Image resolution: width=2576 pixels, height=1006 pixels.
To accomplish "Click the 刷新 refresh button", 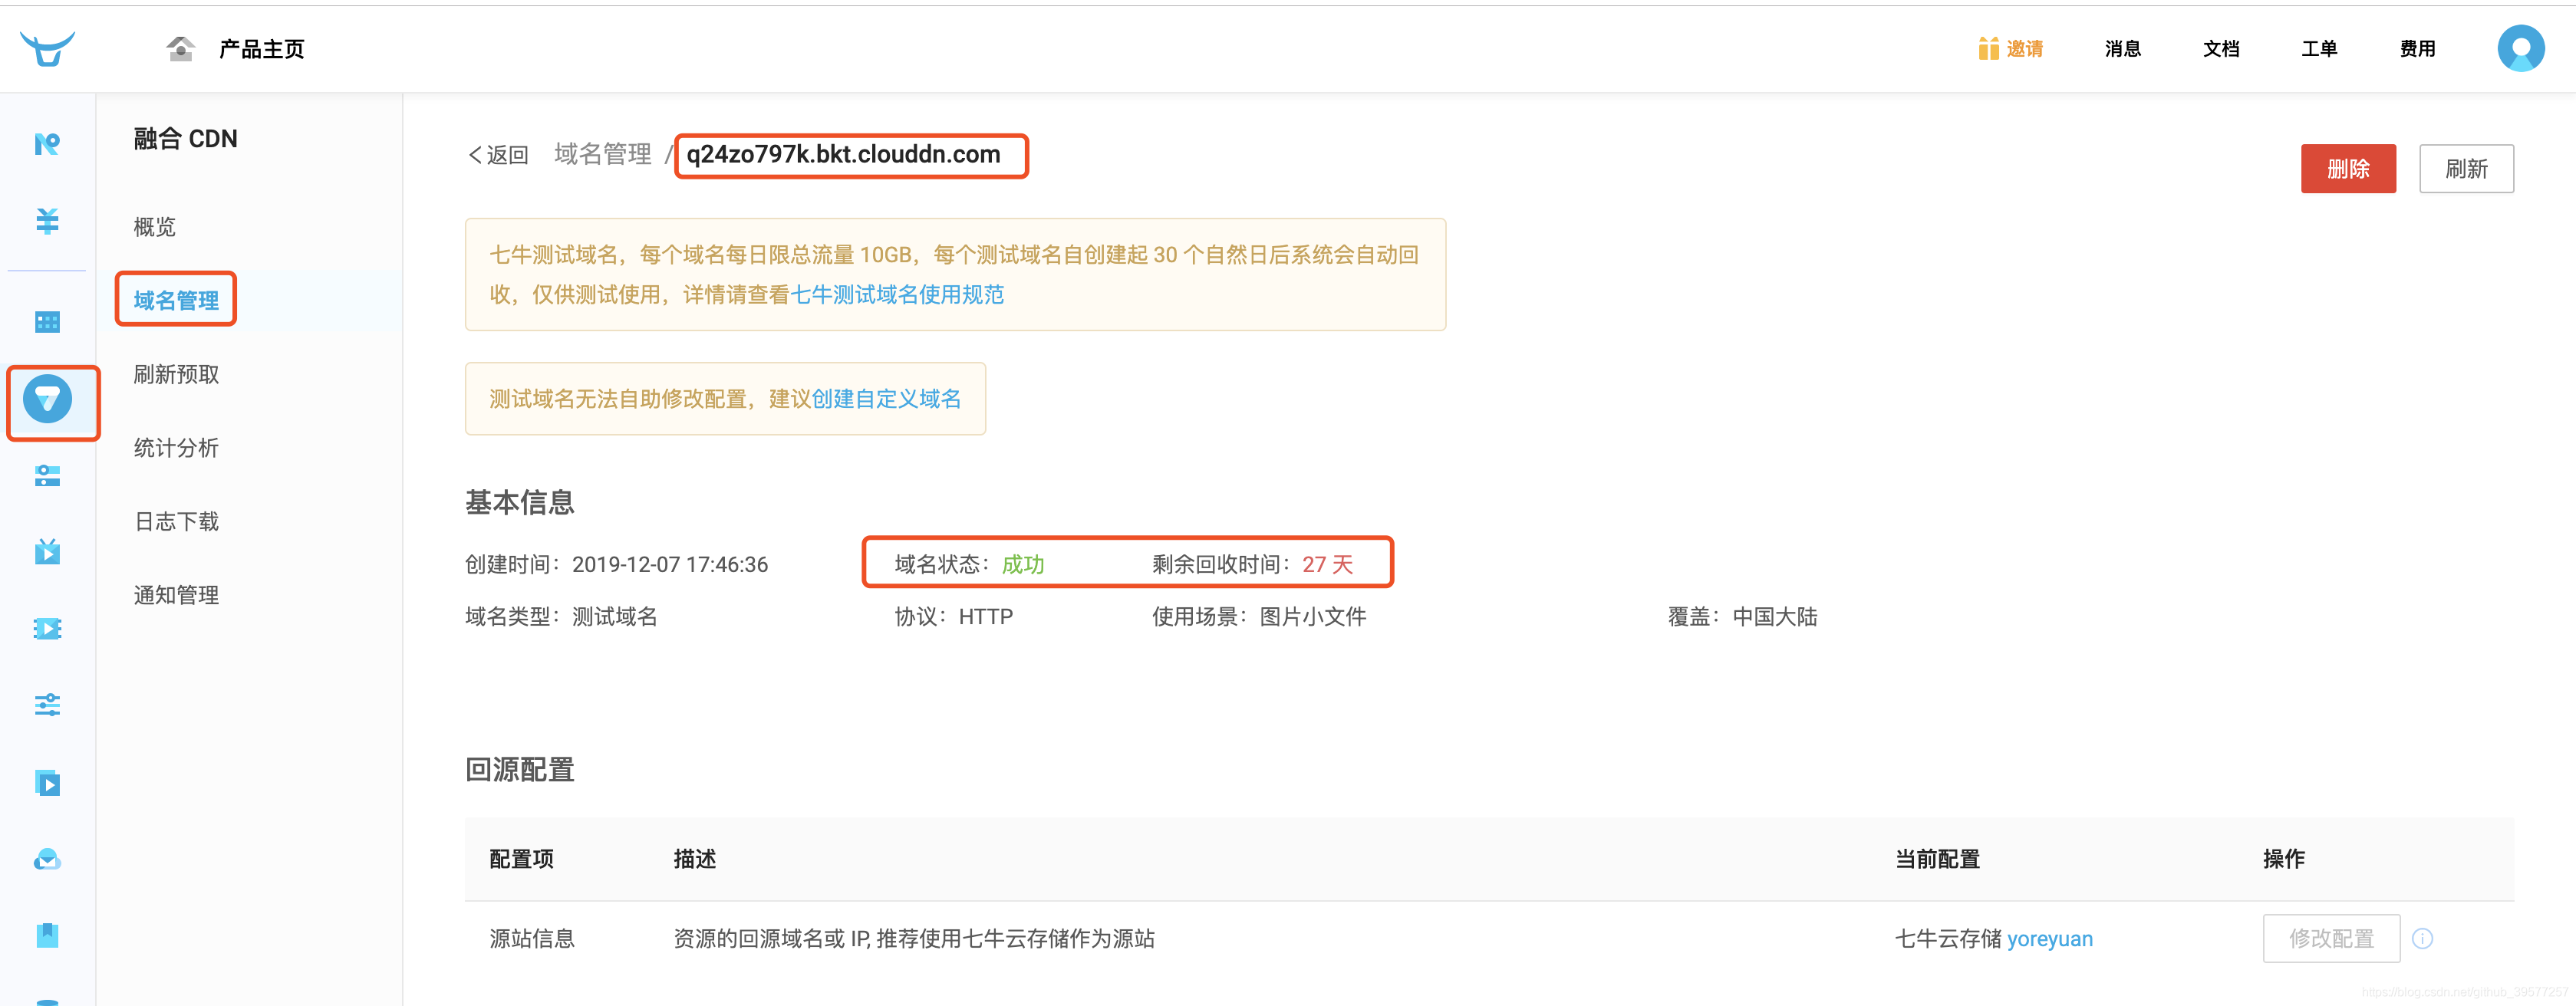I will [2465, 168].
